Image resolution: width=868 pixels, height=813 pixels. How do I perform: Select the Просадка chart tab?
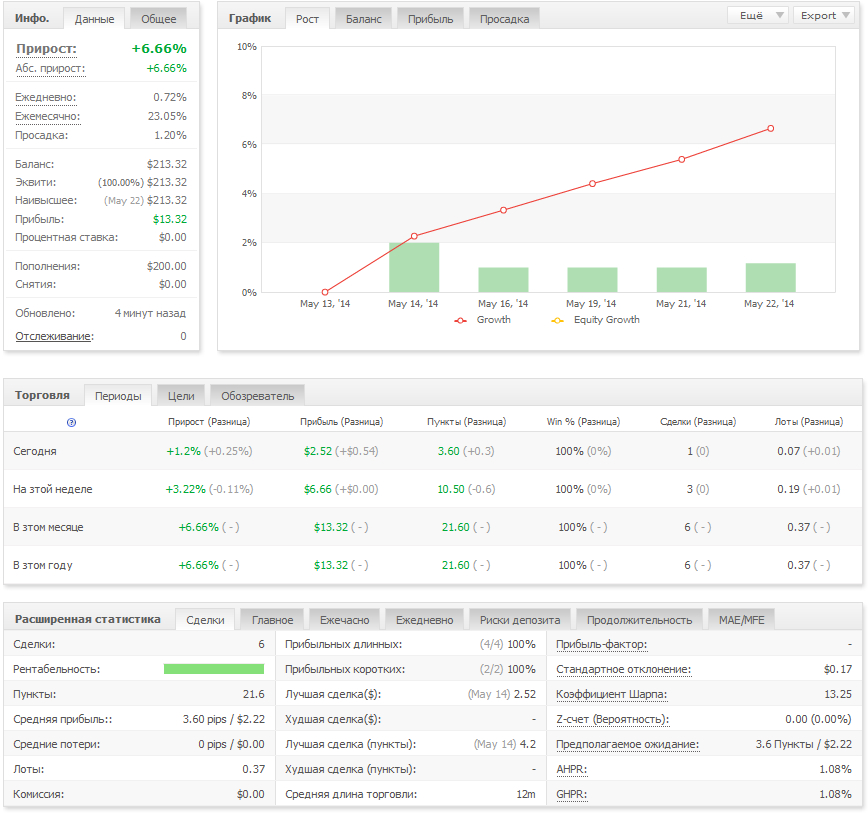coord(504,19)
